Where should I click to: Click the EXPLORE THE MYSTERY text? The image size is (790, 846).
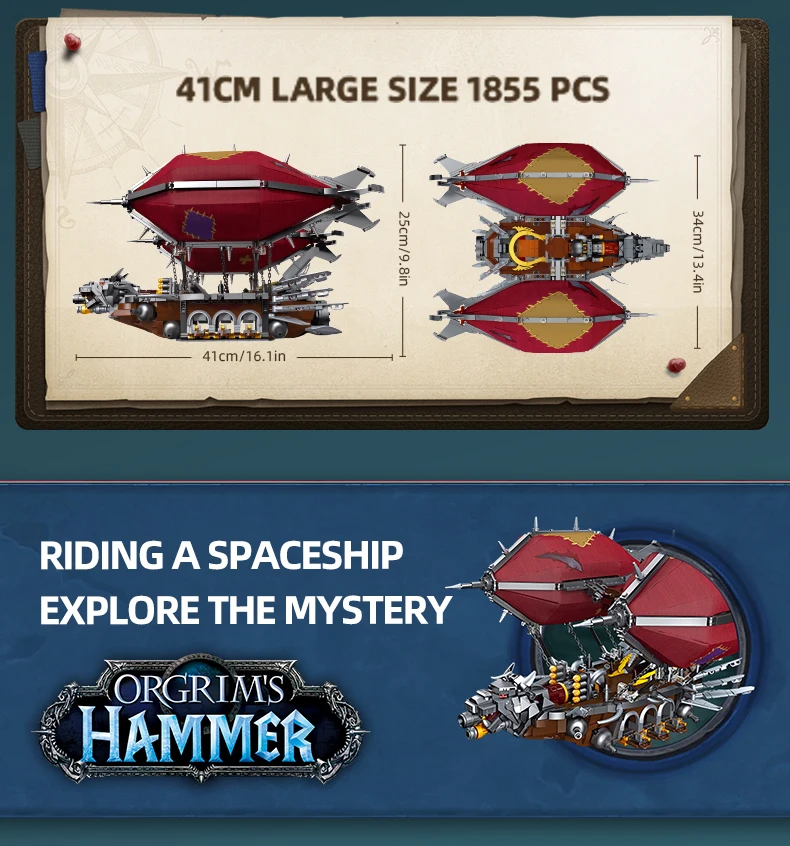pos(246,610)
